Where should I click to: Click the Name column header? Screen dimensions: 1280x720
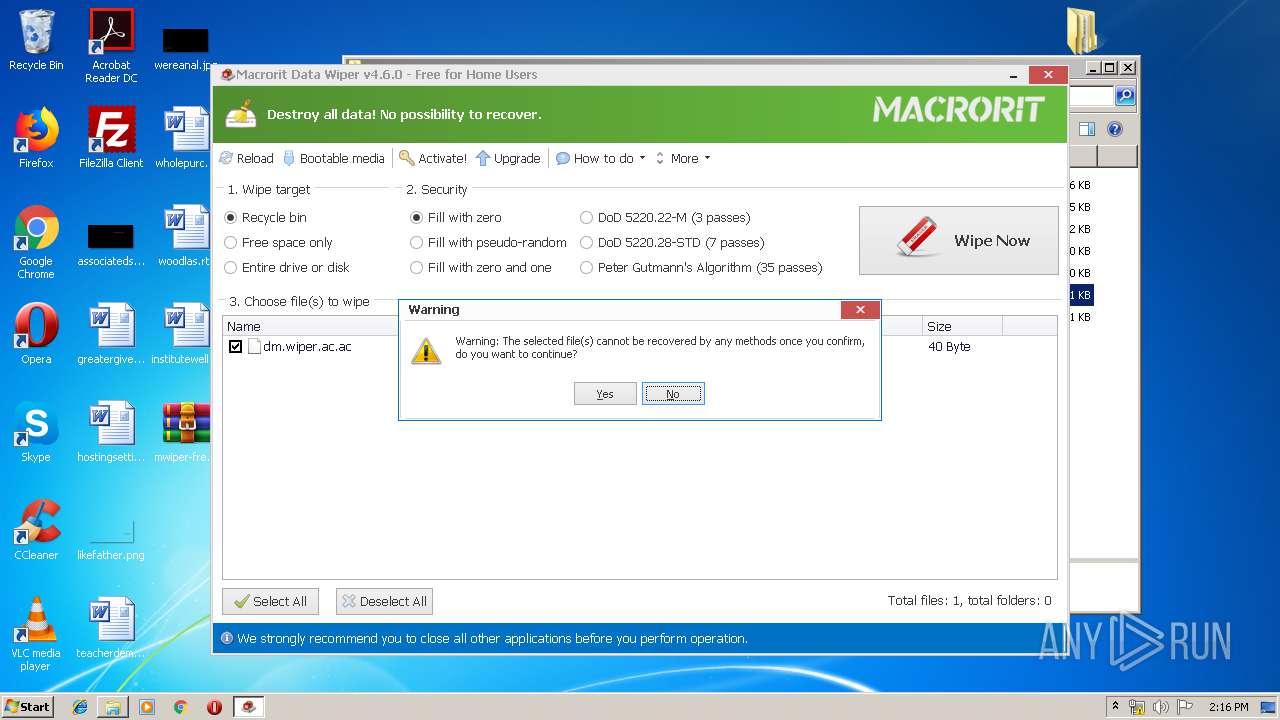click(311, 326)
